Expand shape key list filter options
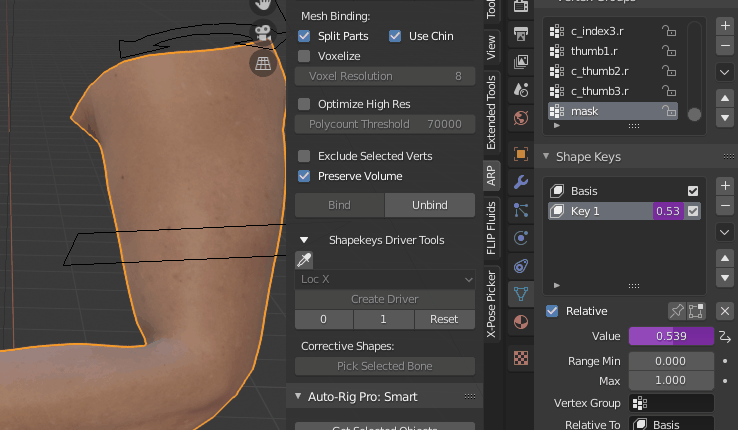This screenshot has width=738, height=430. (557, 285)
